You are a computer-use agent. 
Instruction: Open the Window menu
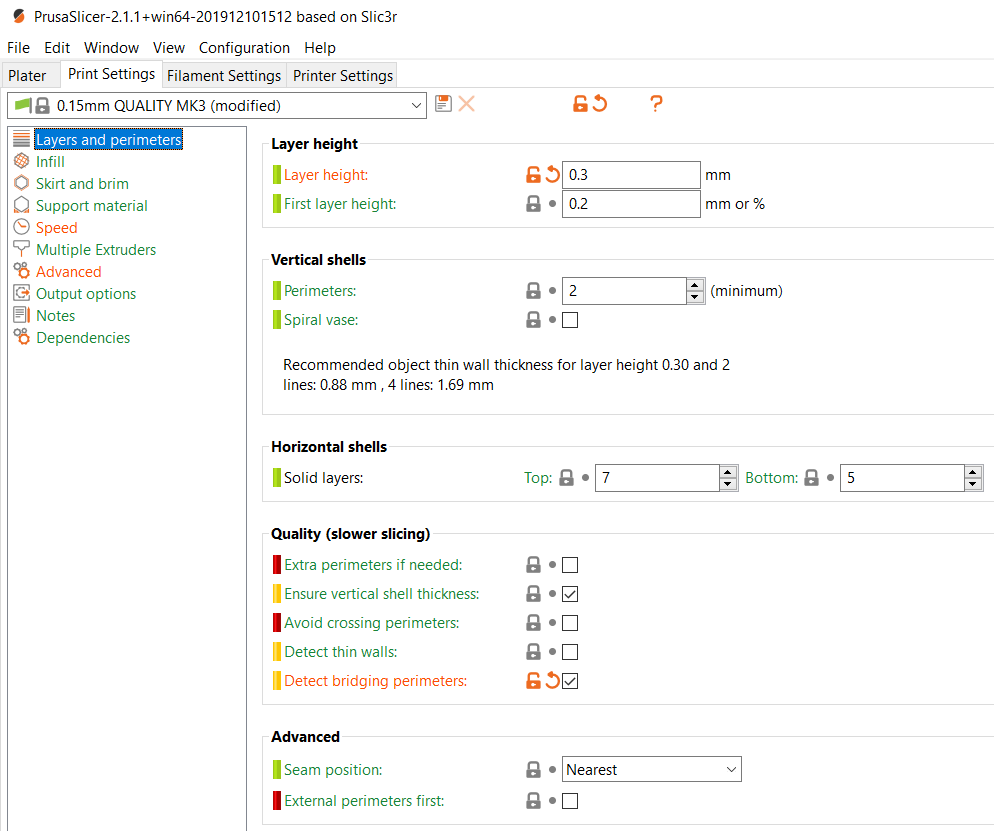coord(111,48)
